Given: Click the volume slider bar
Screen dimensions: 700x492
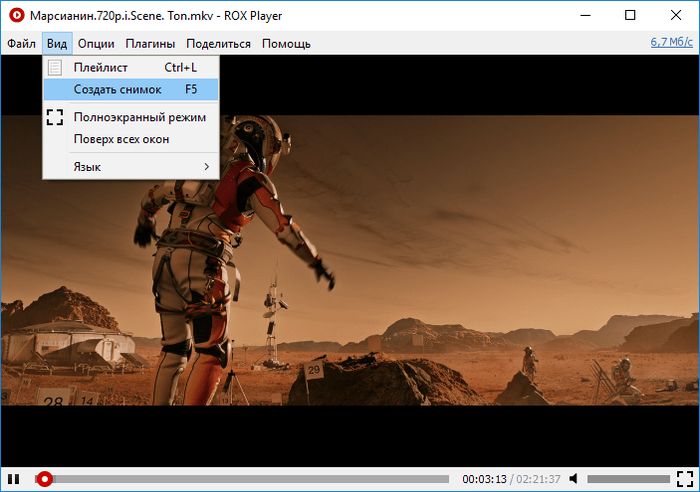Looking at the screenshot, I should (x=627, y=479).
